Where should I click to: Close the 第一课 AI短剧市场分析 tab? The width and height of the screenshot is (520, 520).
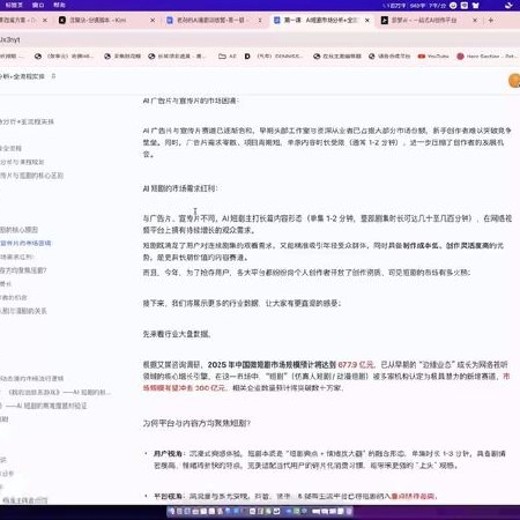coord(367,20)
